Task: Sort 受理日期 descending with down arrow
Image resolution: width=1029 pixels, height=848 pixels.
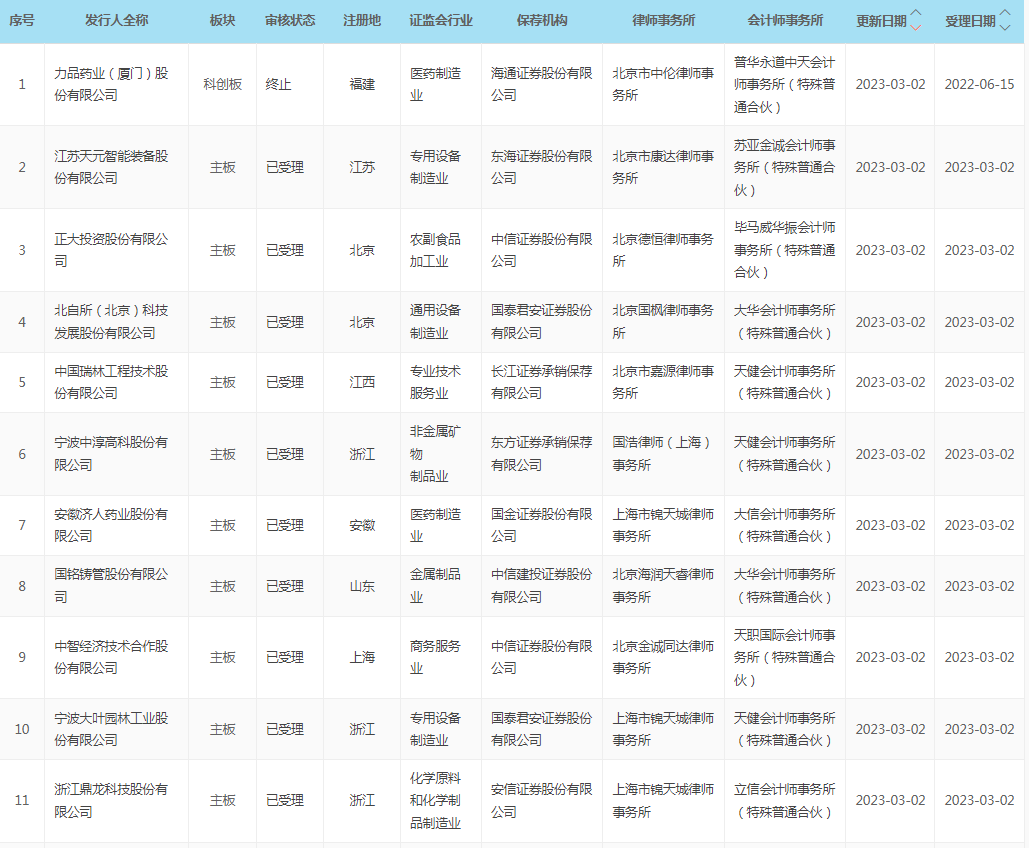Action: pyautogui.click(x=1005, y=28)
